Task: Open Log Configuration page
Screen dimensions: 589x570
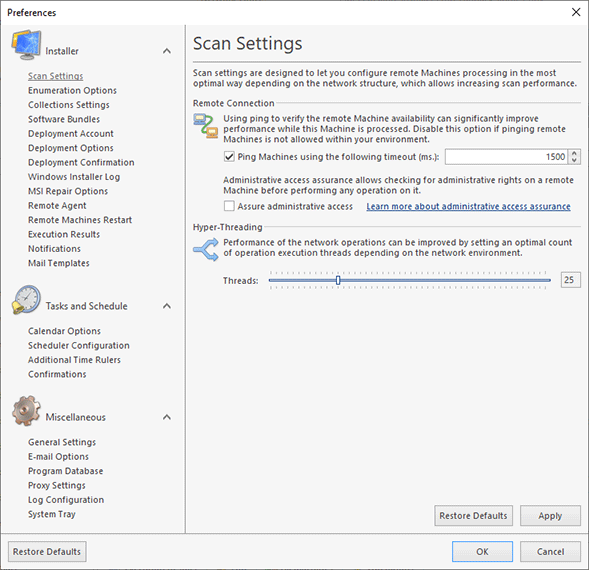Action: click(x=66, y=500)
